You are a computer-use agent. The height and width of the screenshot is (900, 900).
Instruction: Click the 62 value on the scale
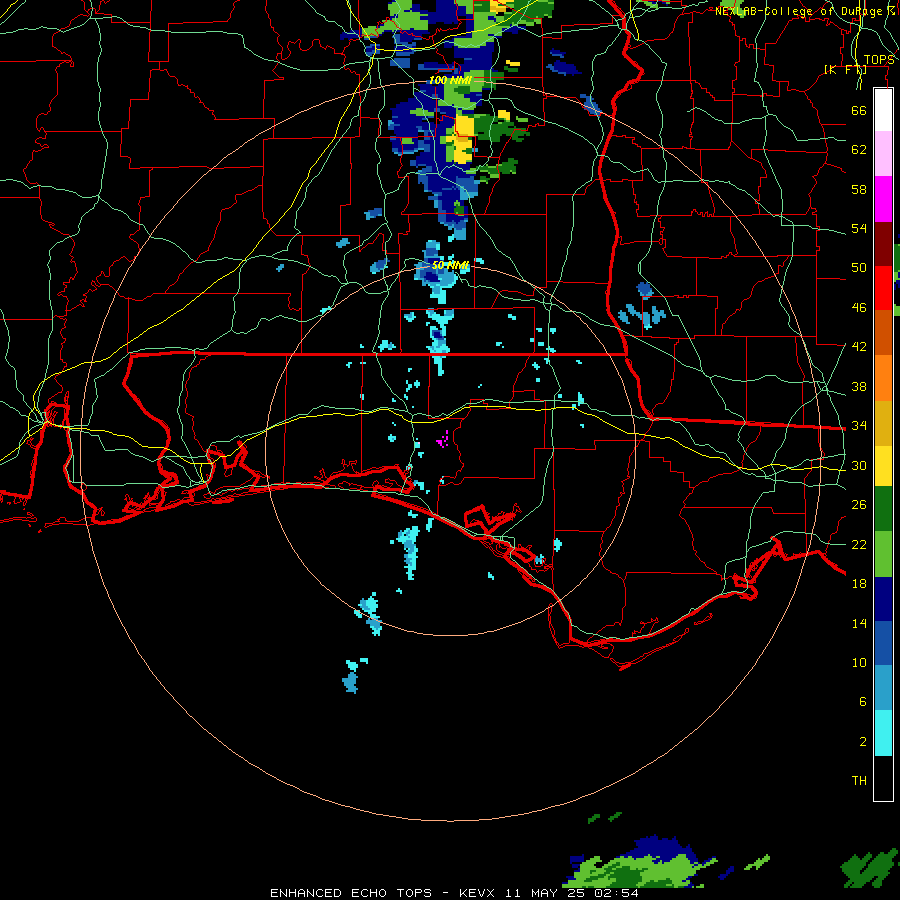click(859, 150)
